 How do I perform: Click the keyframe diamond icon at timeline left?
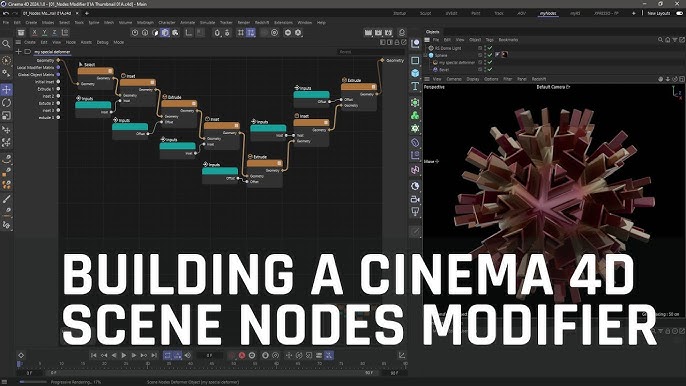(x=21, y=355)
